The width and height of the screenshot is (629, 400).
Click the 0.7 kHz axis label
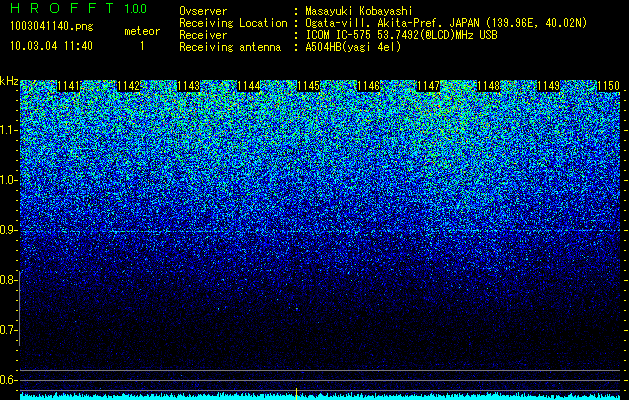(x=9, y=330)
